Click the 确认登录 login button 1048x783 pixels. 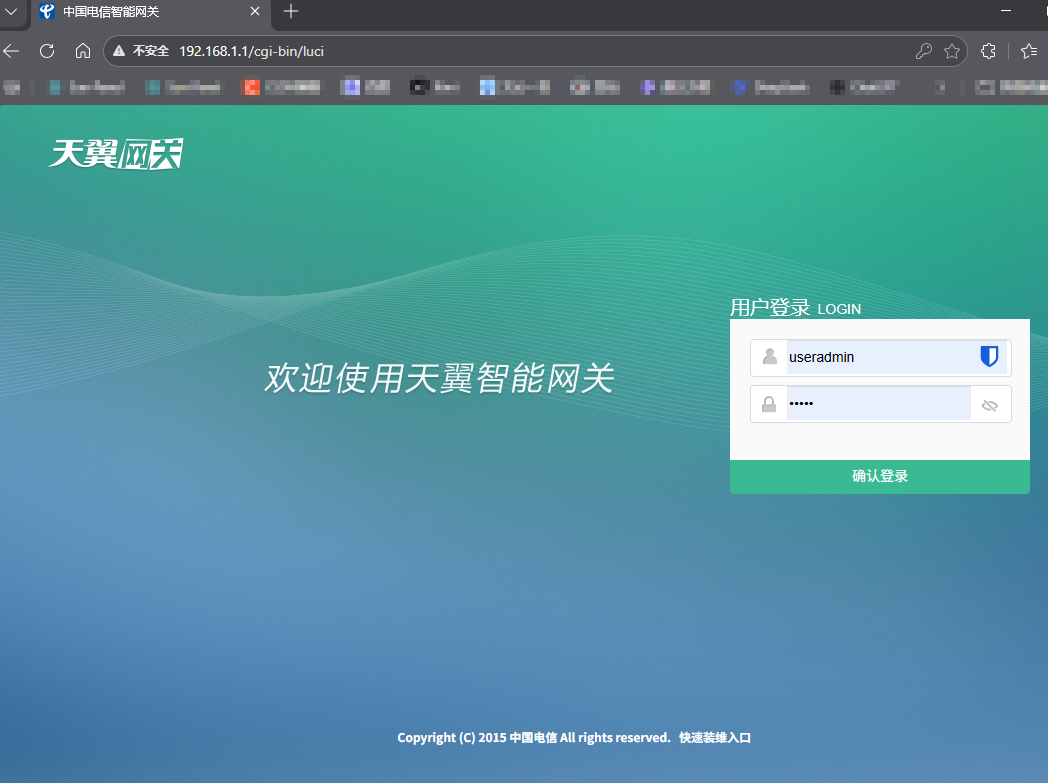coord(880,476)
